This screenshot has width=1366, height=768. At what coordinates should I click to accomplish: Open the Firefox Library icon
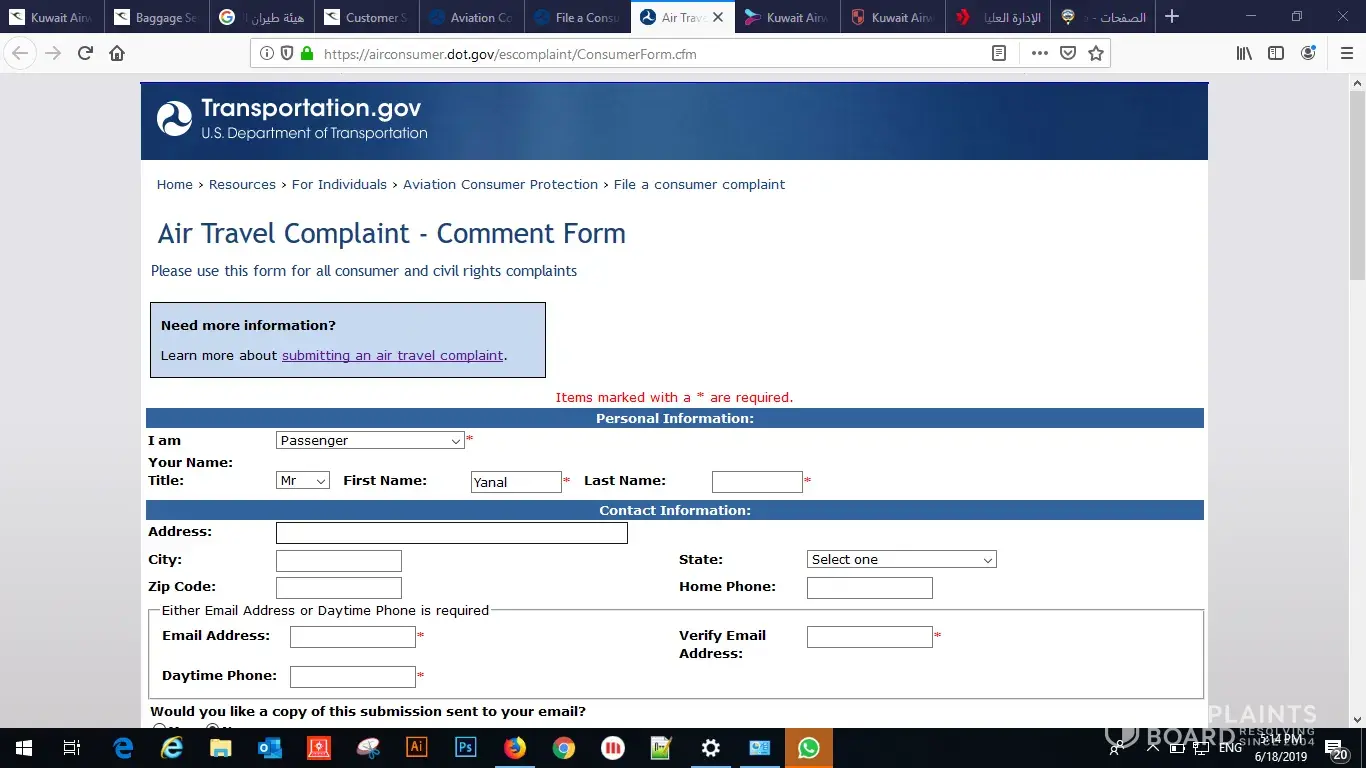(1244, 54)
